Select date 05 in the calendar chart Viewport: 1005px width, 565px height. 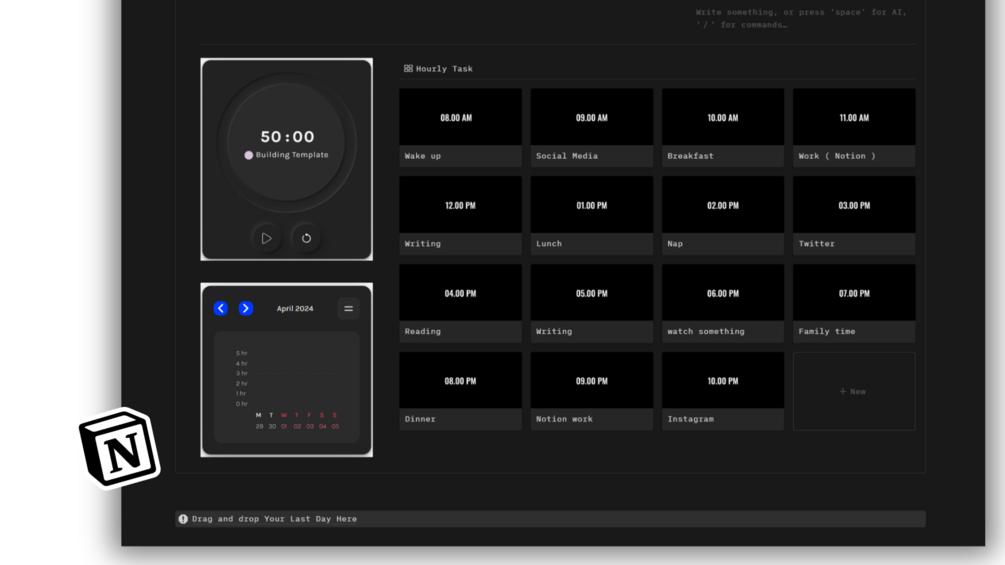(x=335, y=427)
